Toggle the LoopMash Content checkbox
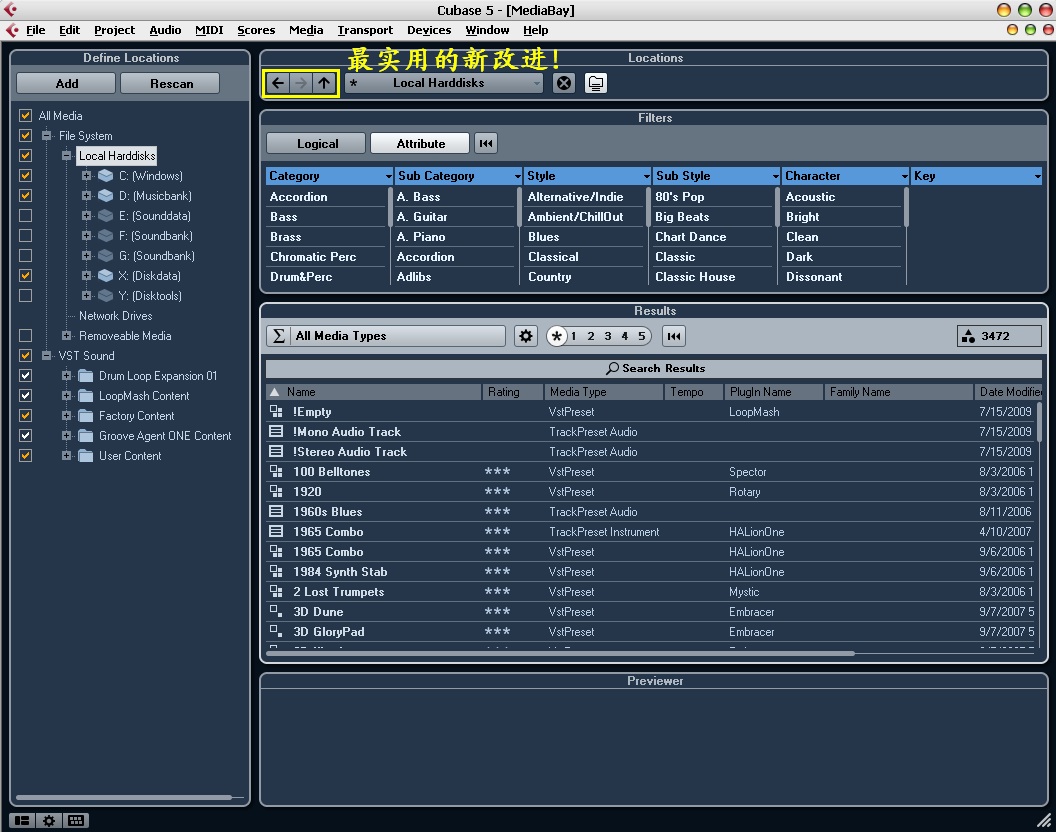The width and height of the screenshot is (1056, 832). click(26, 395)
